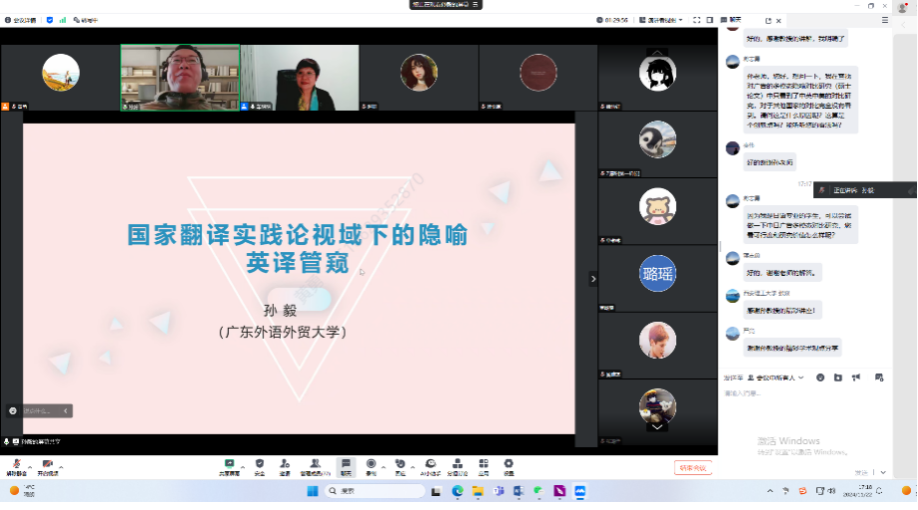Open WeChat from taskbar
Screen dimensions: 918x510
tap(539, 491)
